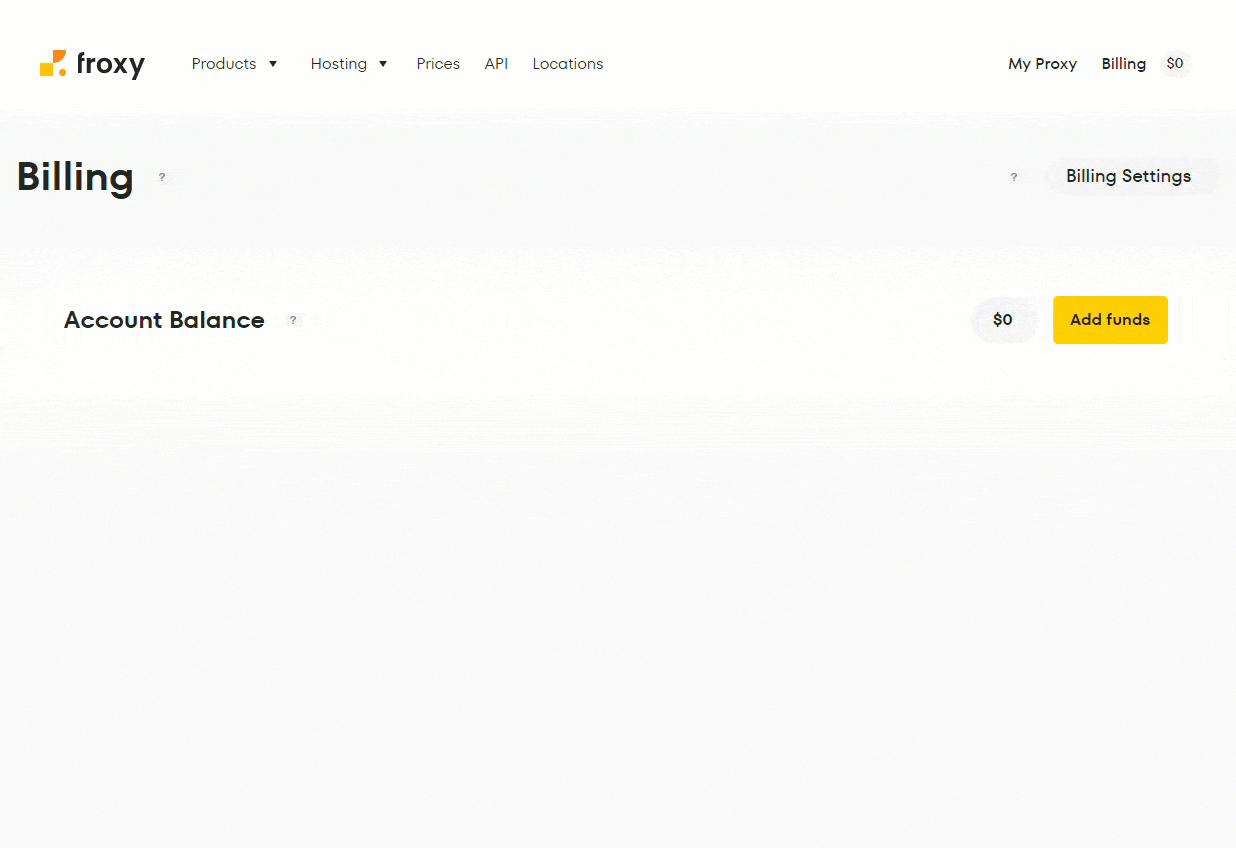Open the help icon beside Billing Settings
Screen dimensions: 1236x848
[x=1014, y=177]
